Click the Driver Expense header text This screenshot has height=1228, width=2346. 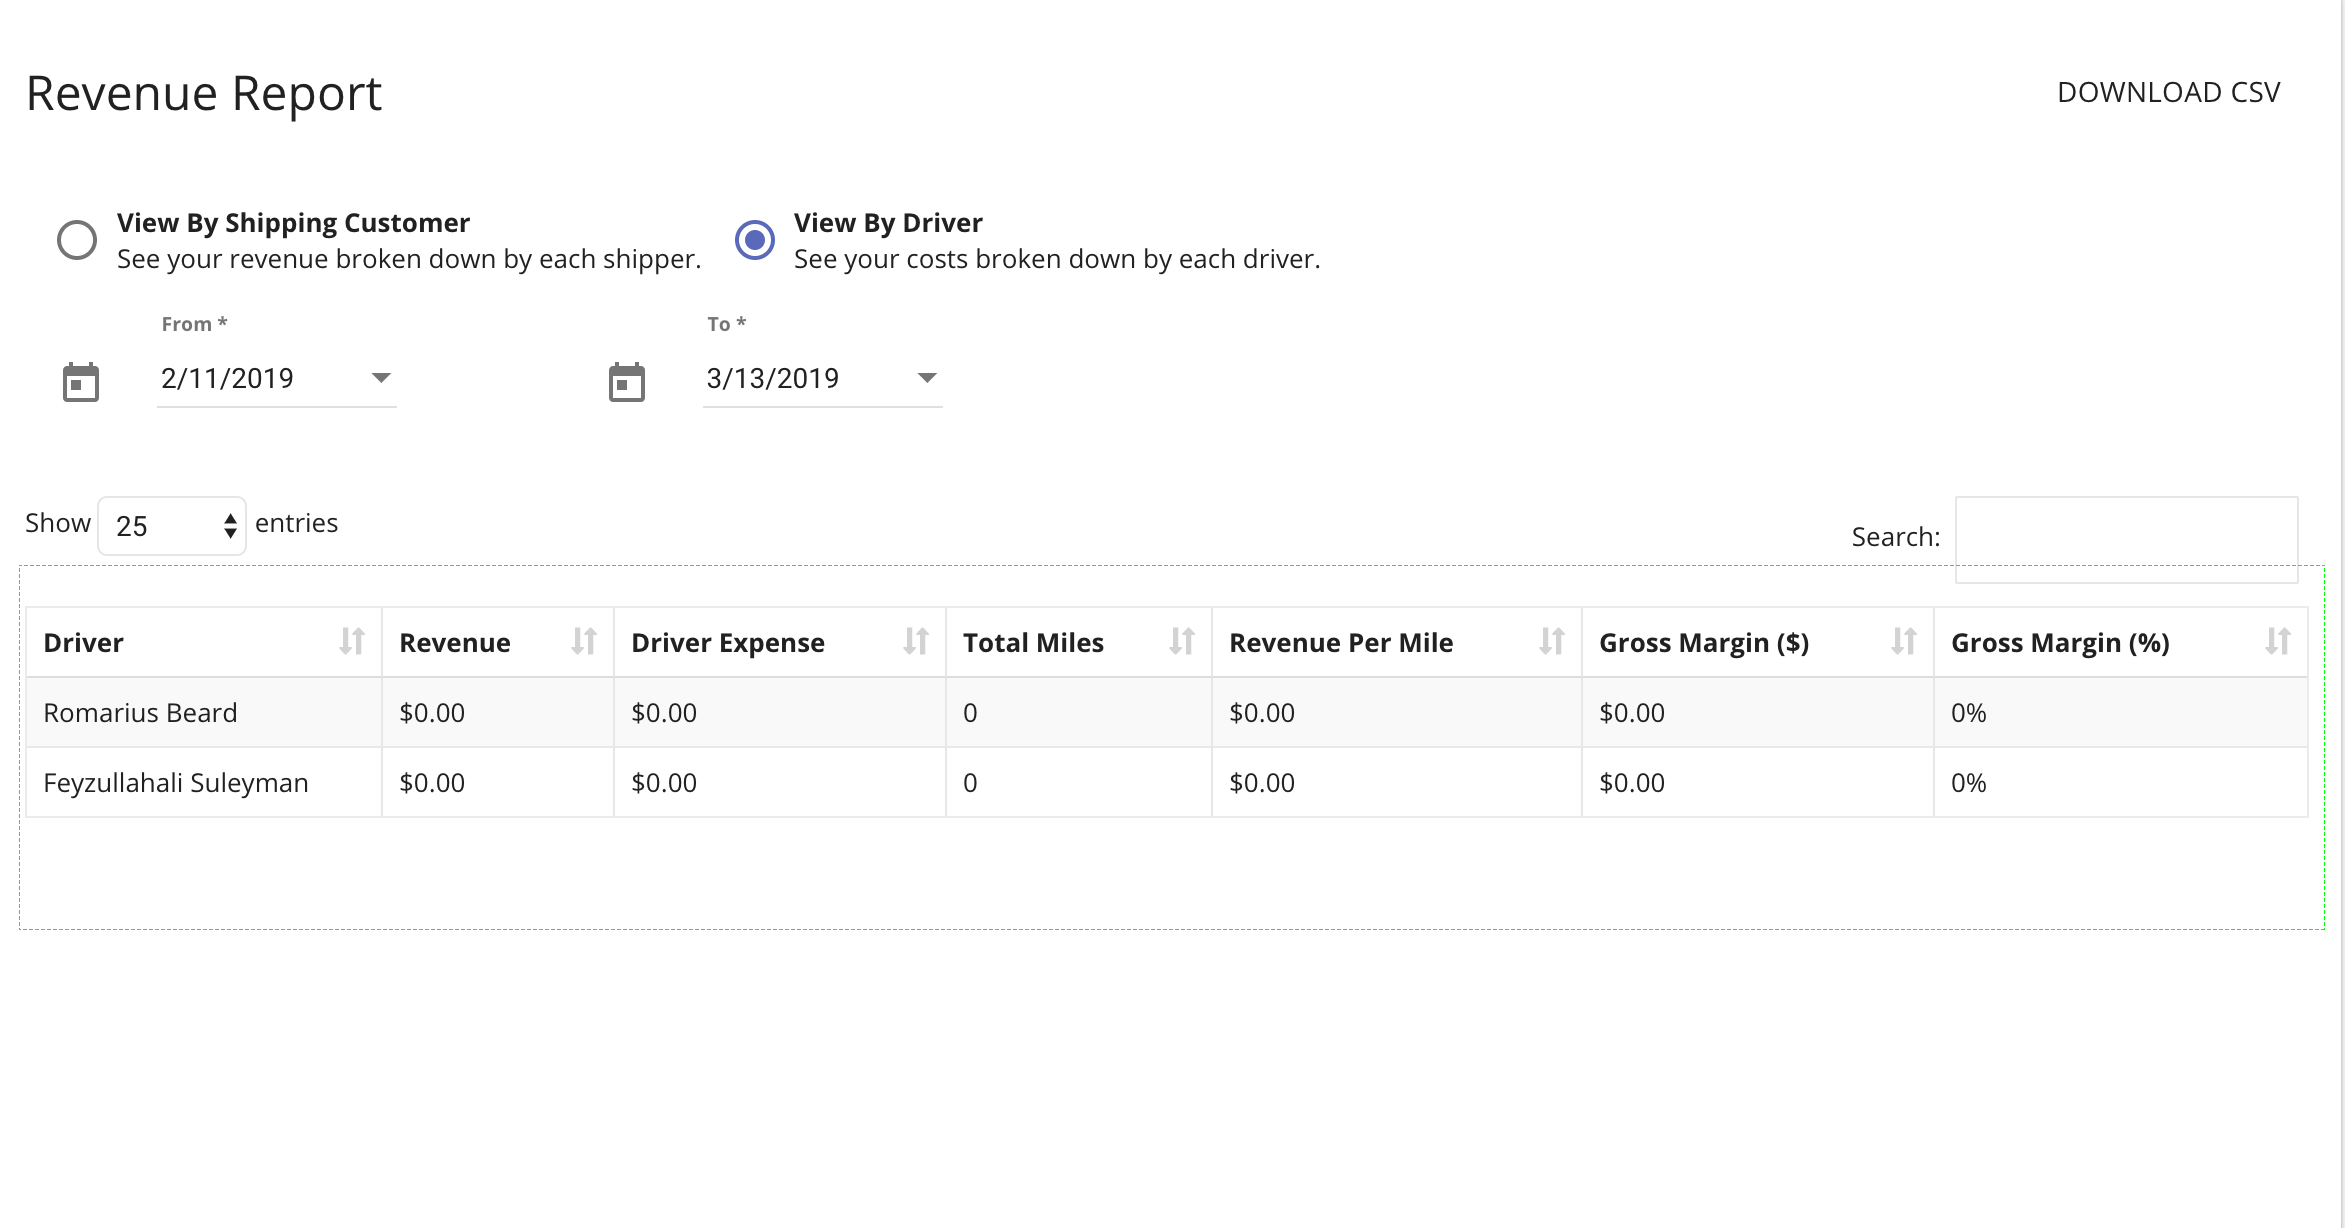point(728,643)
